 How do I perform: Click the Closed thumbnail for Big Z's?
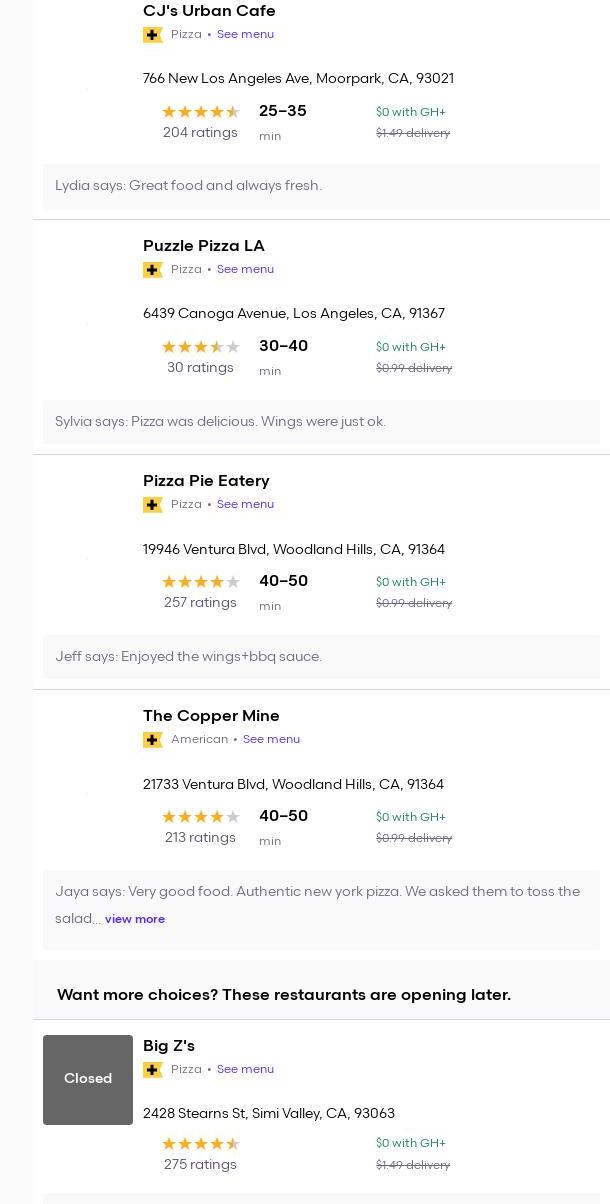pos(88,1079)
